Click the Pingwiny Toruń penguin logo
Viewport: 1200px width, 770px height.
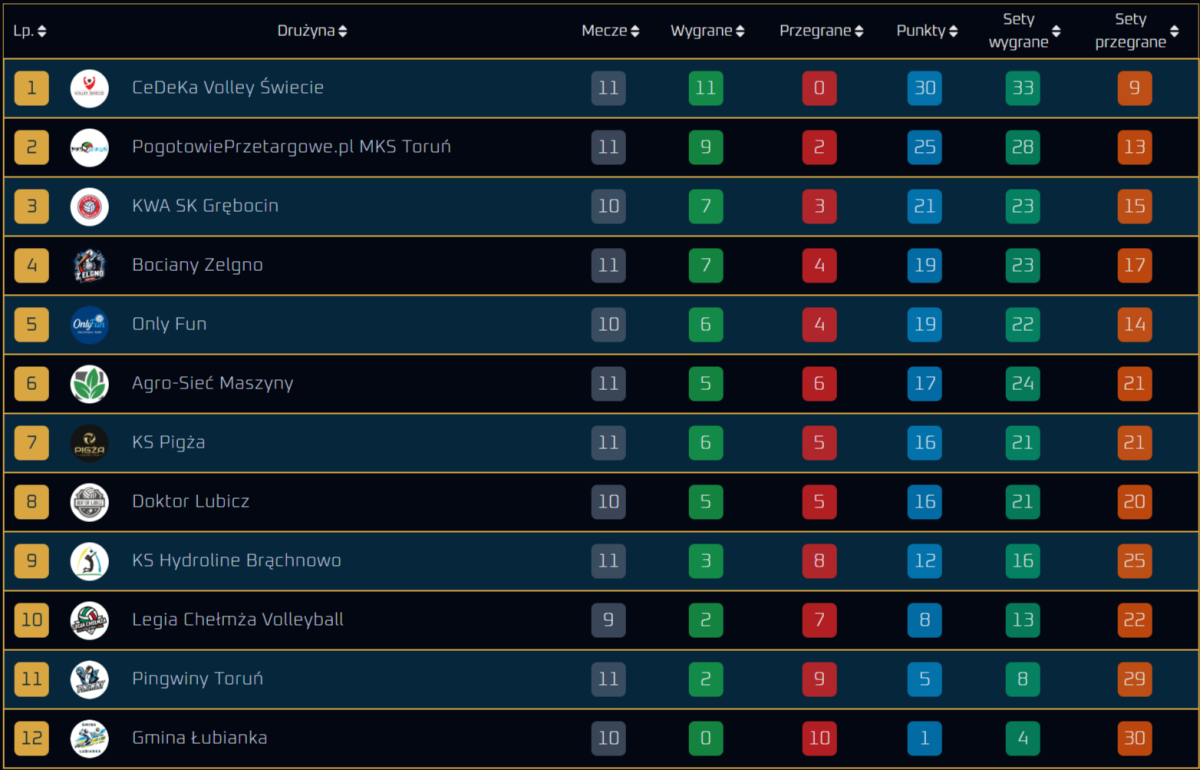[x=89, y=679]
